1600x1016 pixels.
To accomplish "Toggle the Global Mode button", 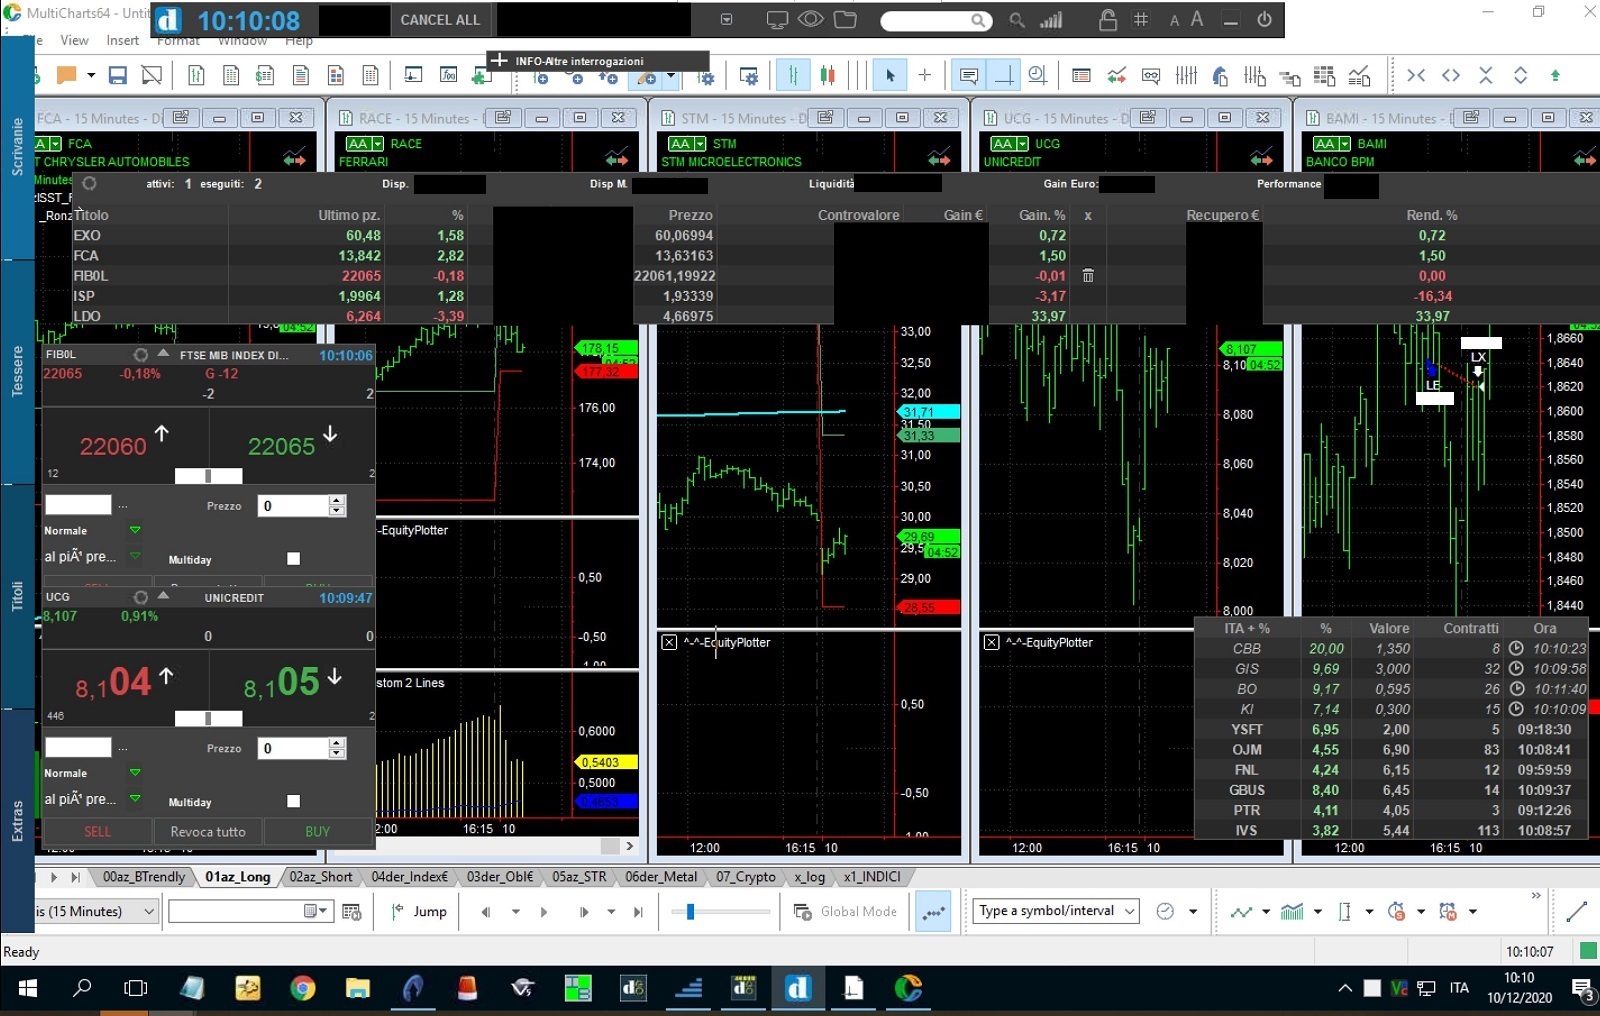I will [846, 911].
